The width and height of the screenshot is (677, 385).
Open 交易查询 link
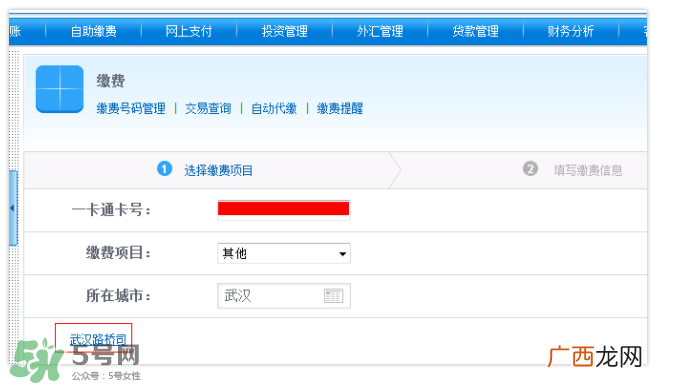coord(208,108)
